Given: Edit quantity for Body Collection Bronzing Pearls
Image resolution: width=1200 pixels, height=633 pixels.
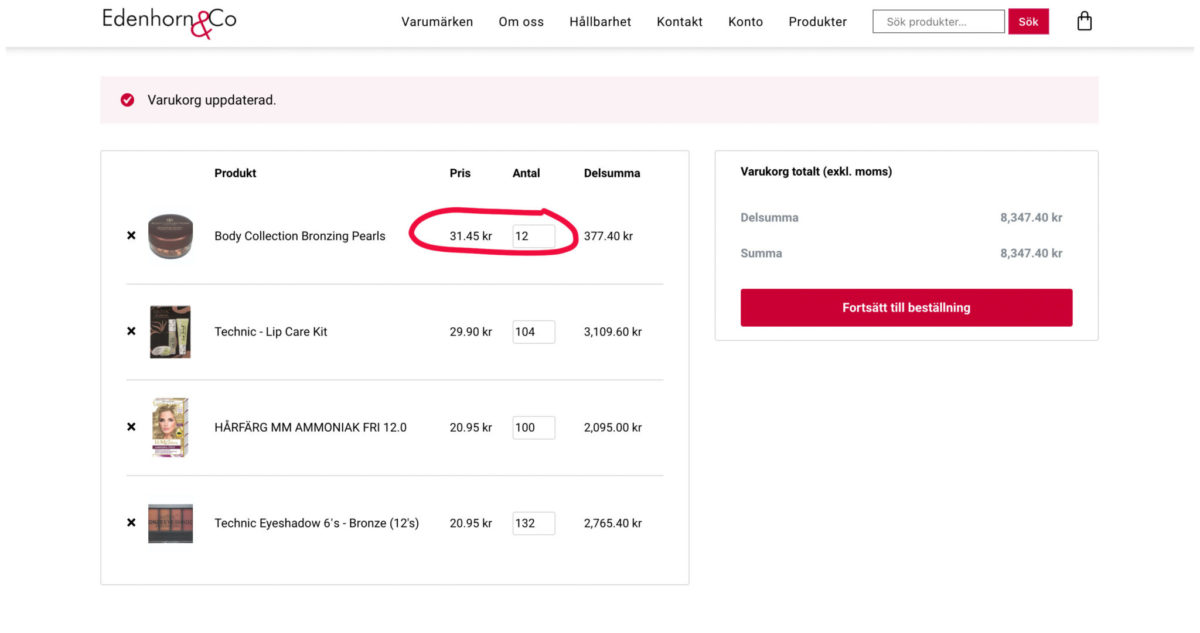Looking at the screenshot, I should (x=533, y=236).
